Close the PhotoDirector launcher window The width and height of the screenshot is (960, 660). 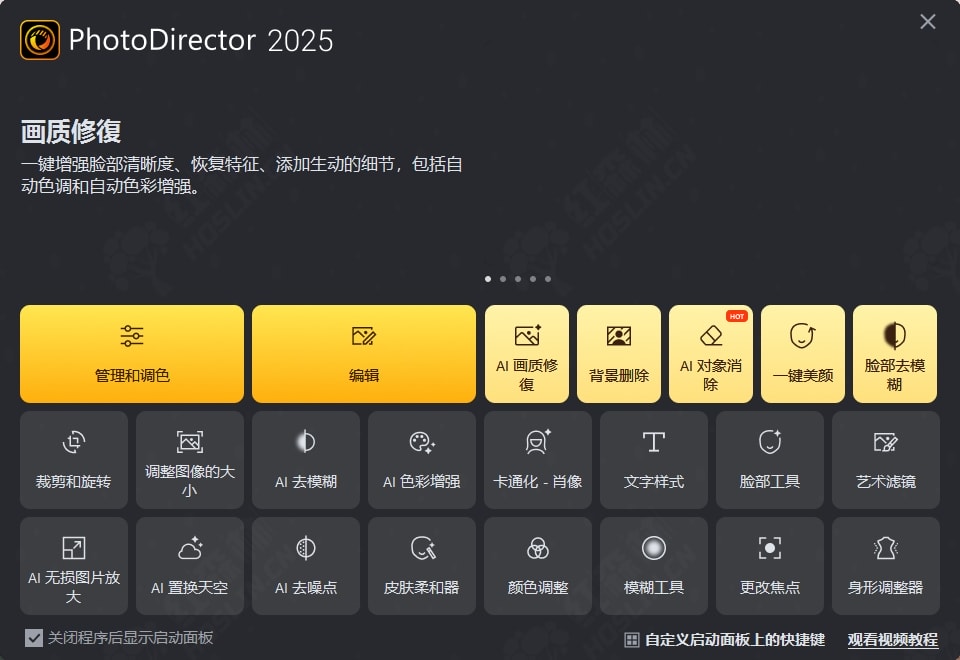[928, 21]
